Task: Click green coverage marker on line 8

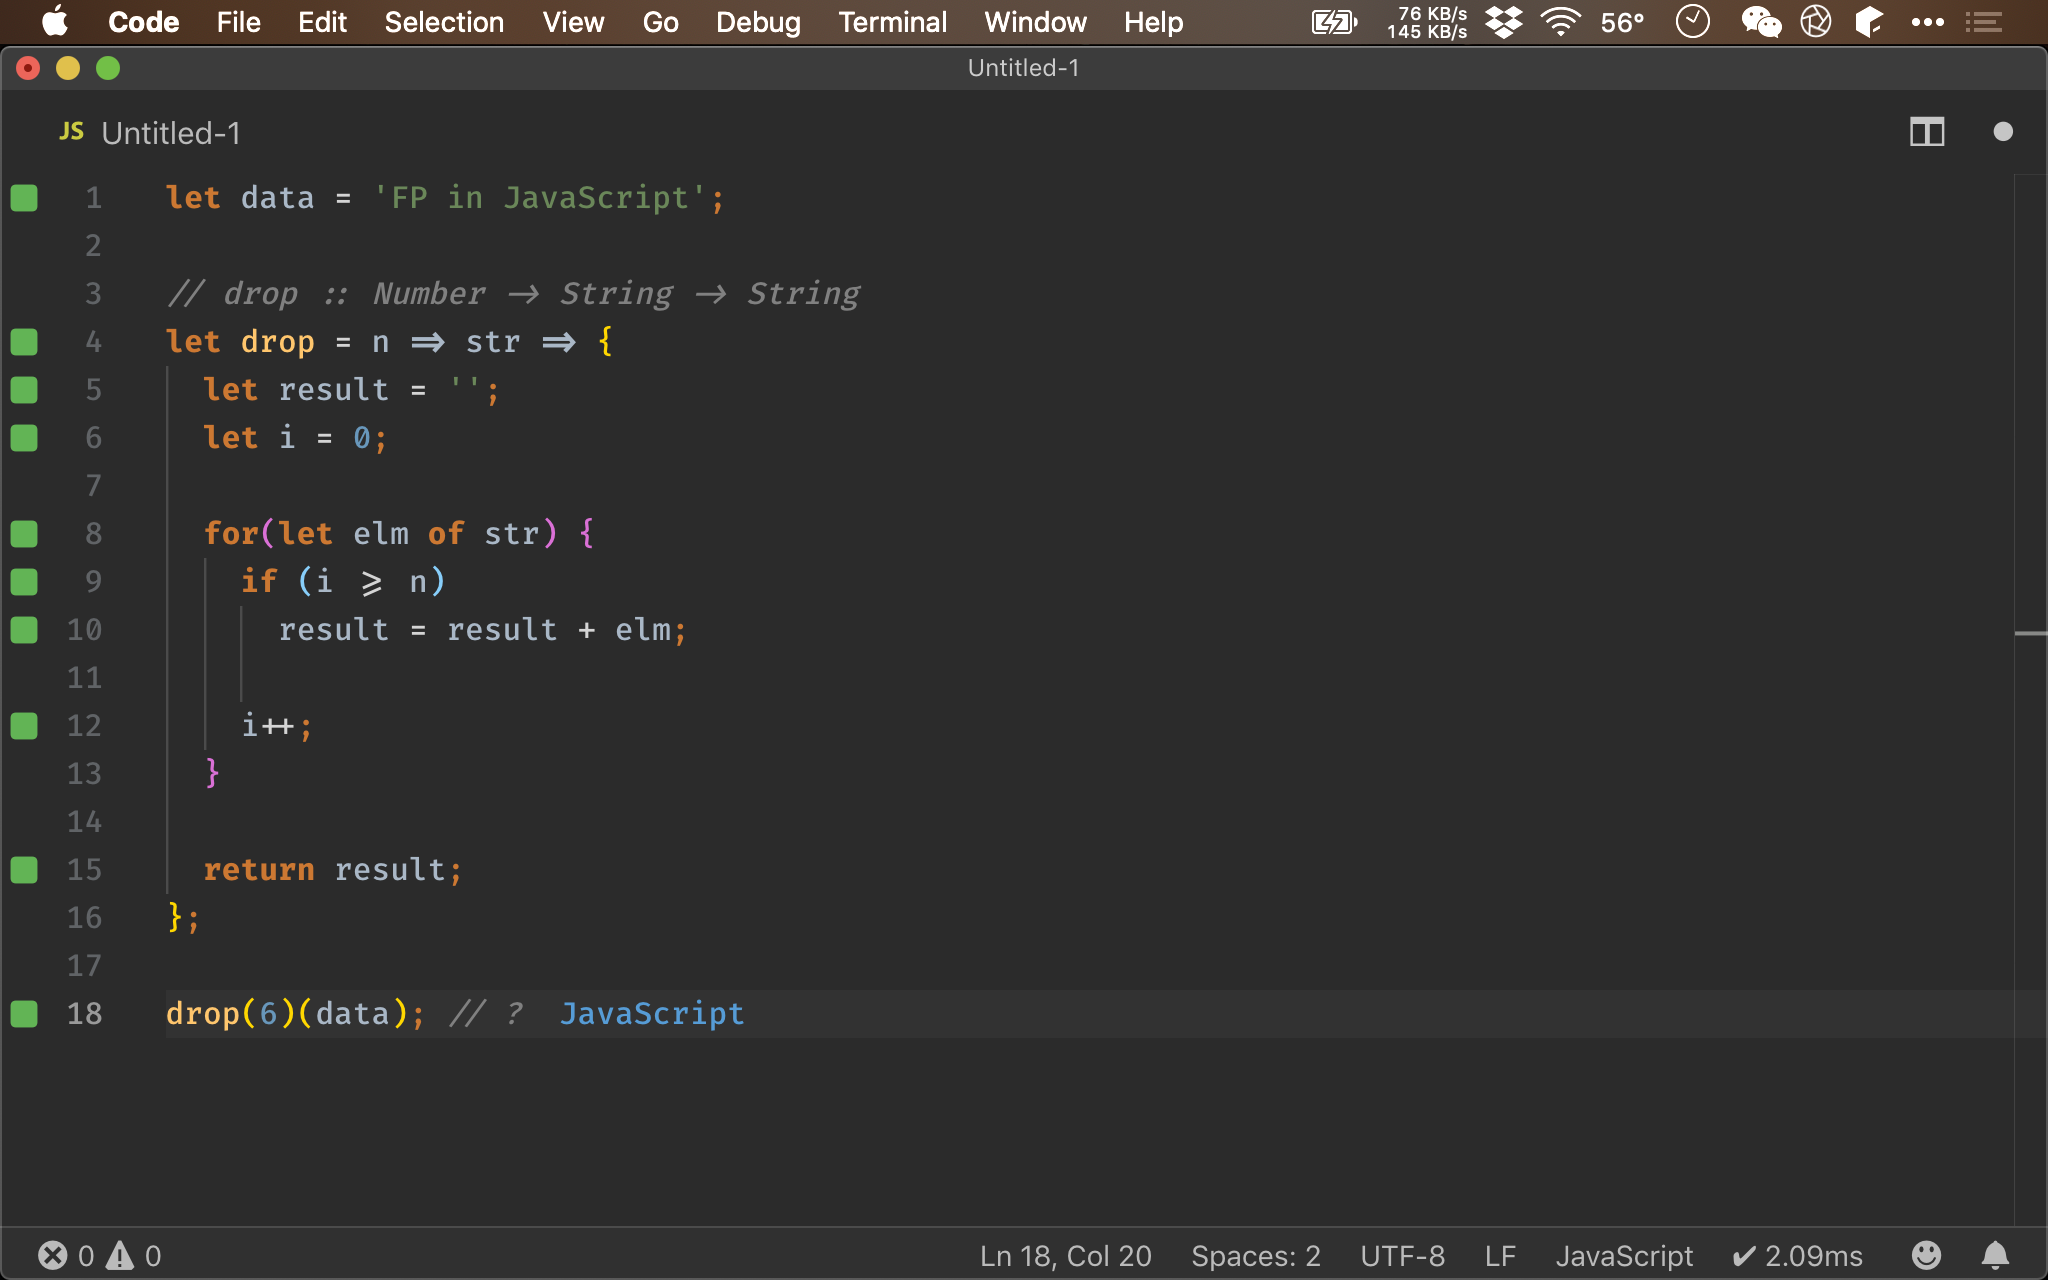Action: (x=24, y=534)
